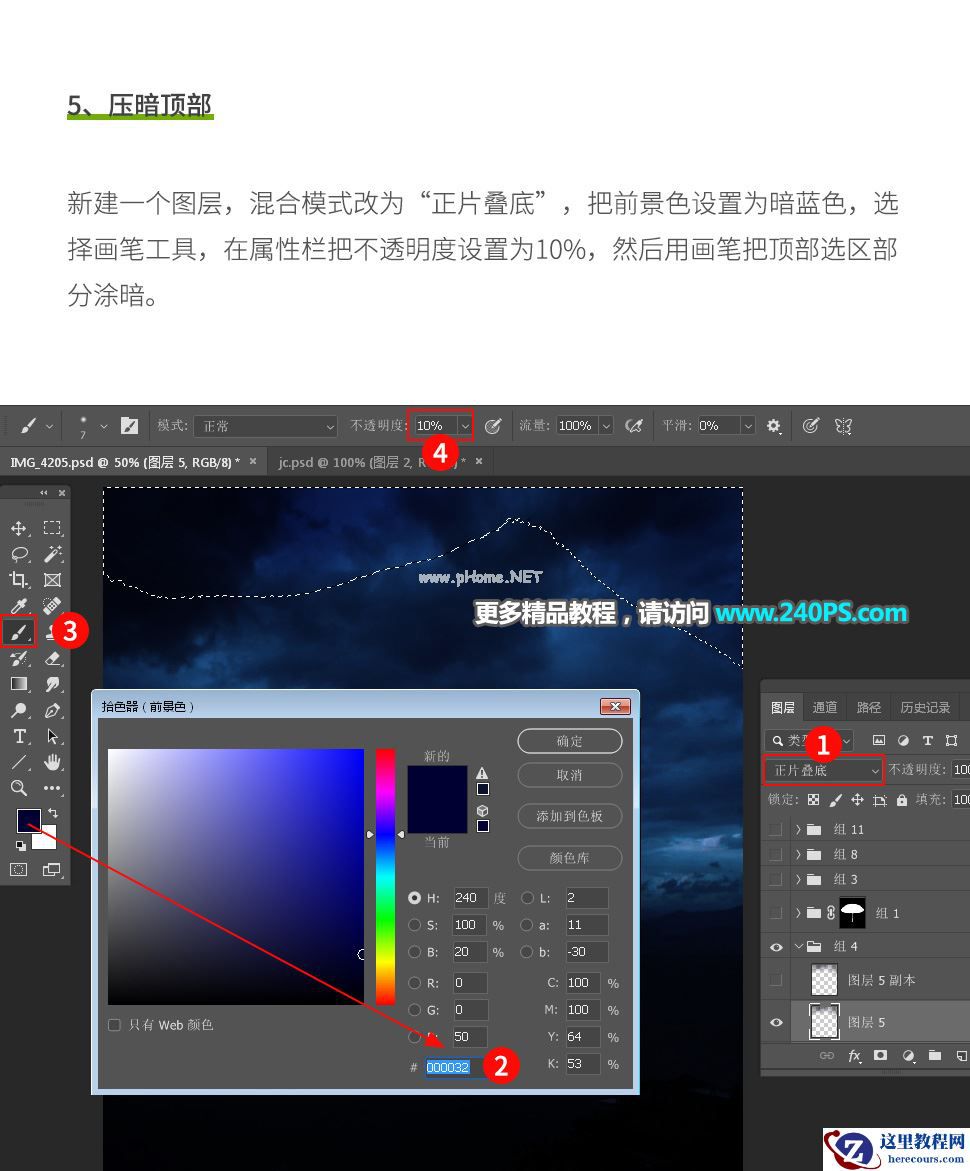
Task: Select the Brush tool in the toolbar
Action: 20,630
